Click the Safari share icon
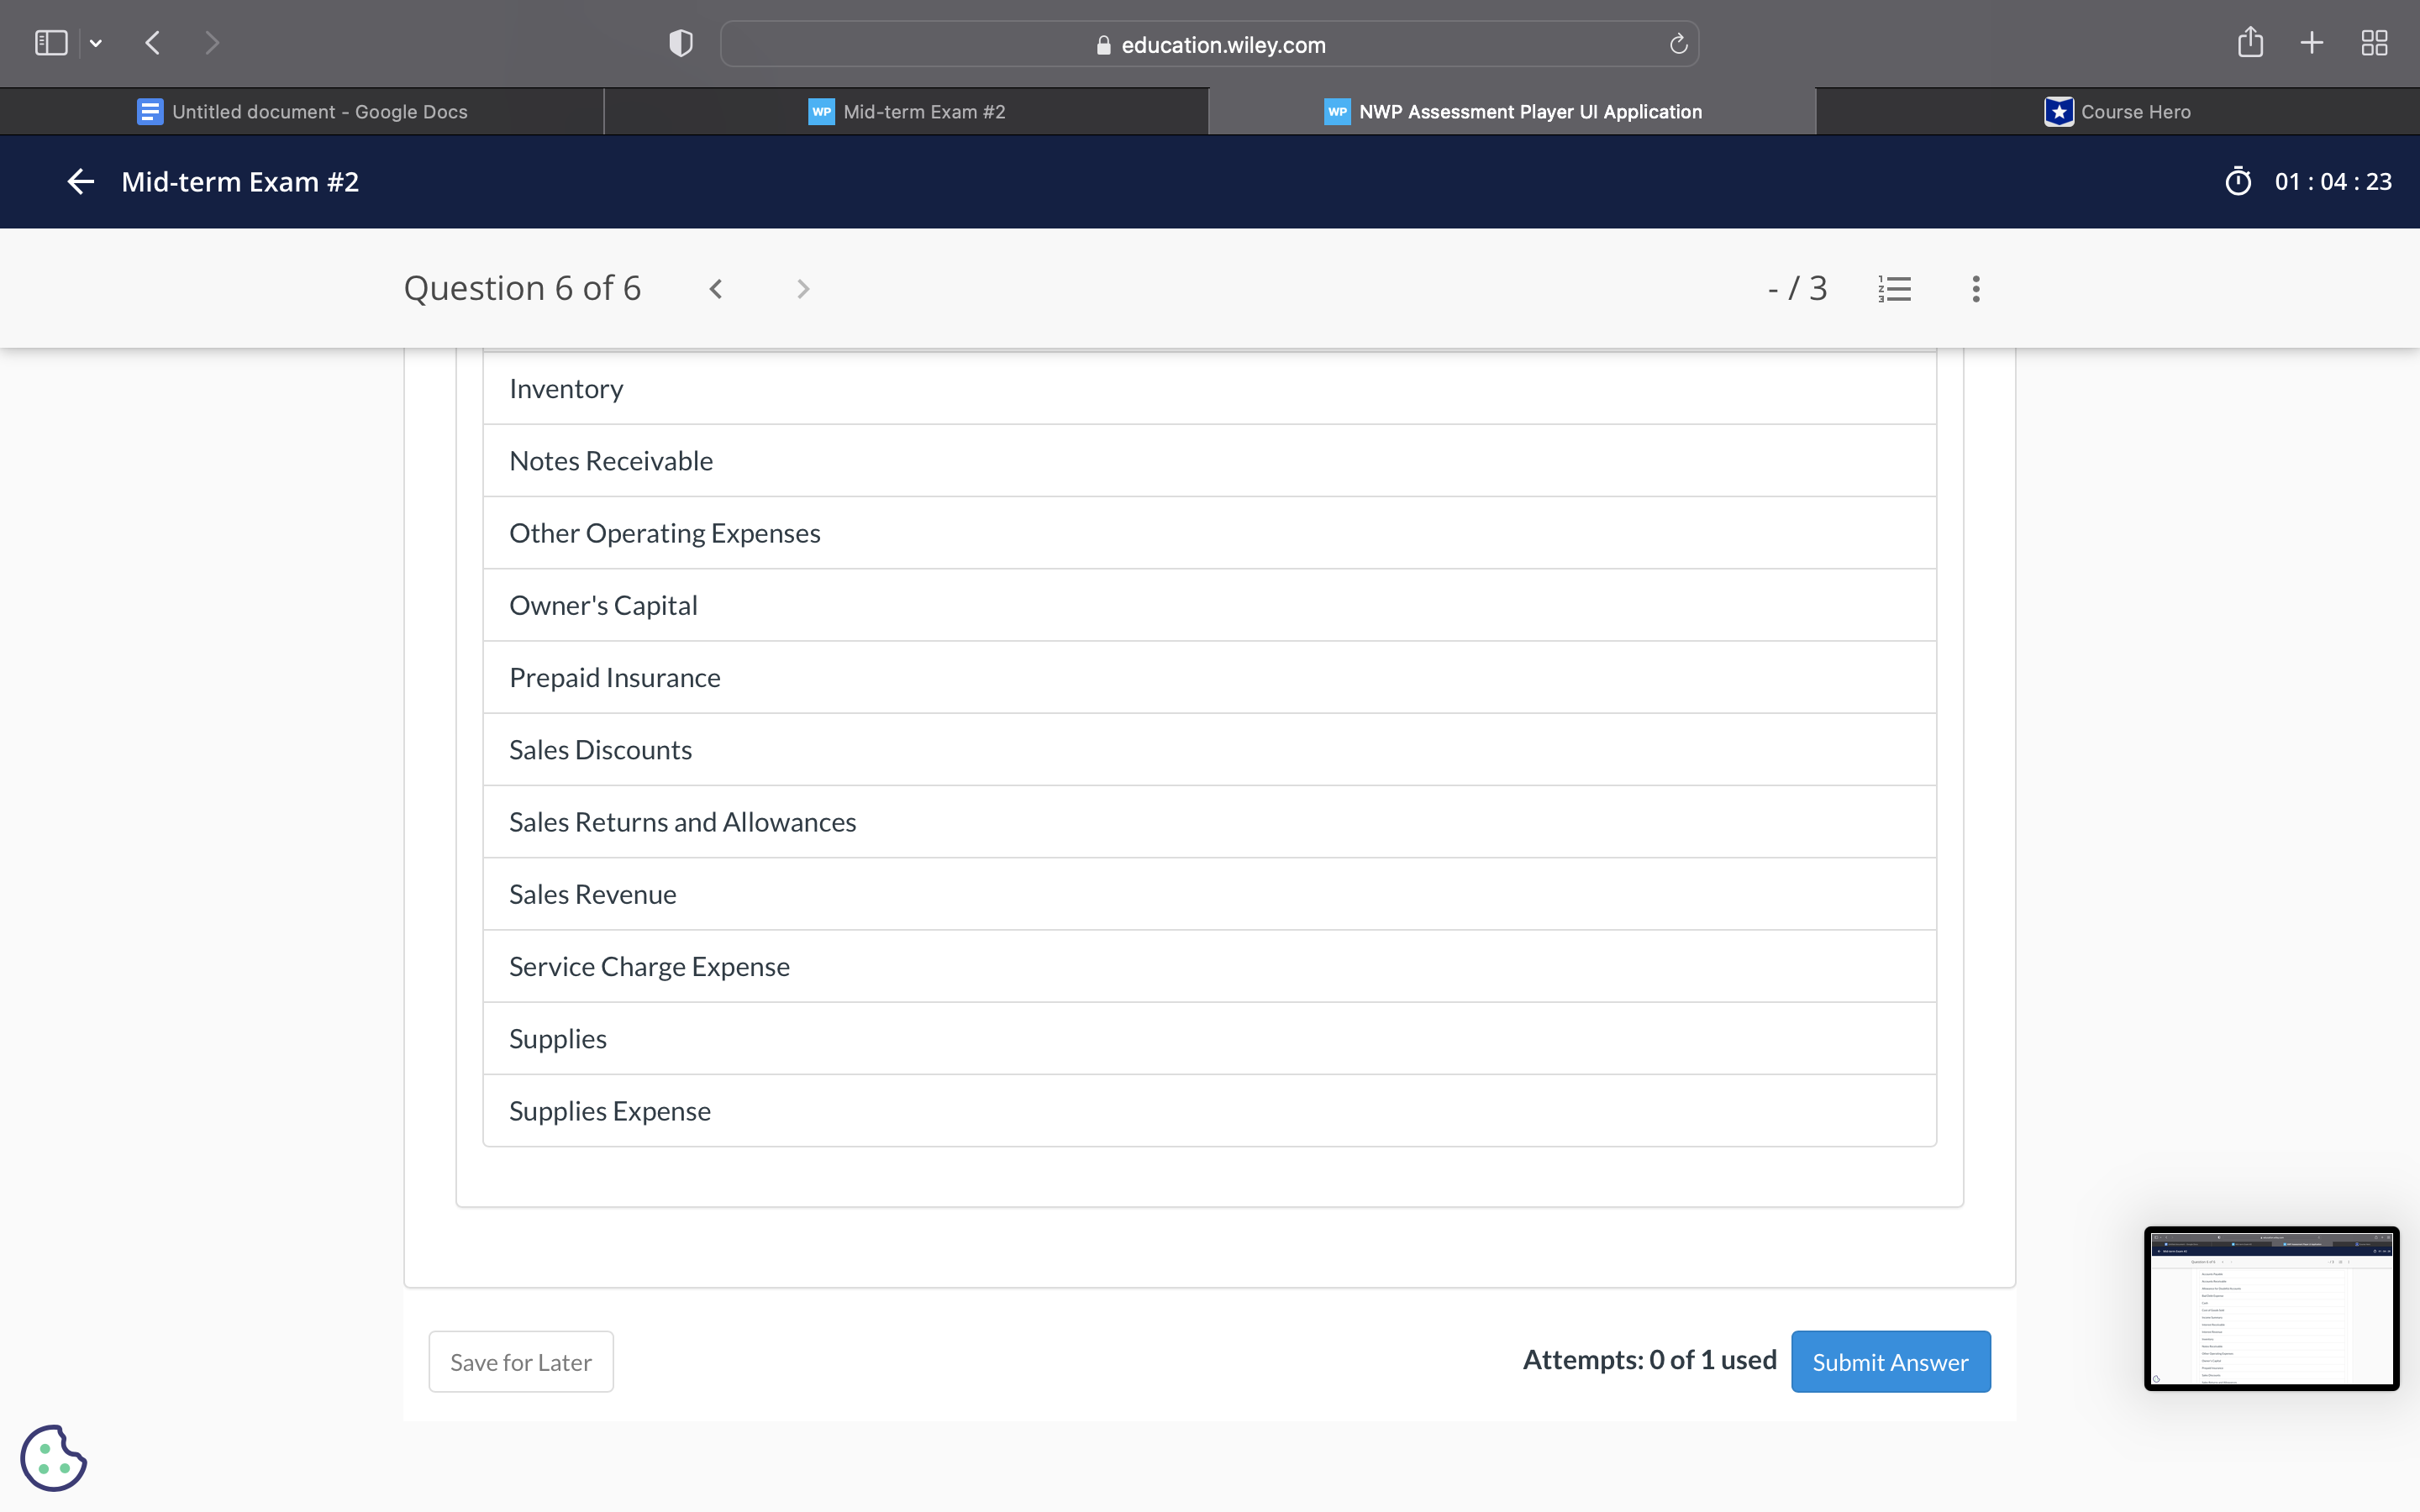The height and width of the screenshot is (1512, 2420). point(2249,43)
